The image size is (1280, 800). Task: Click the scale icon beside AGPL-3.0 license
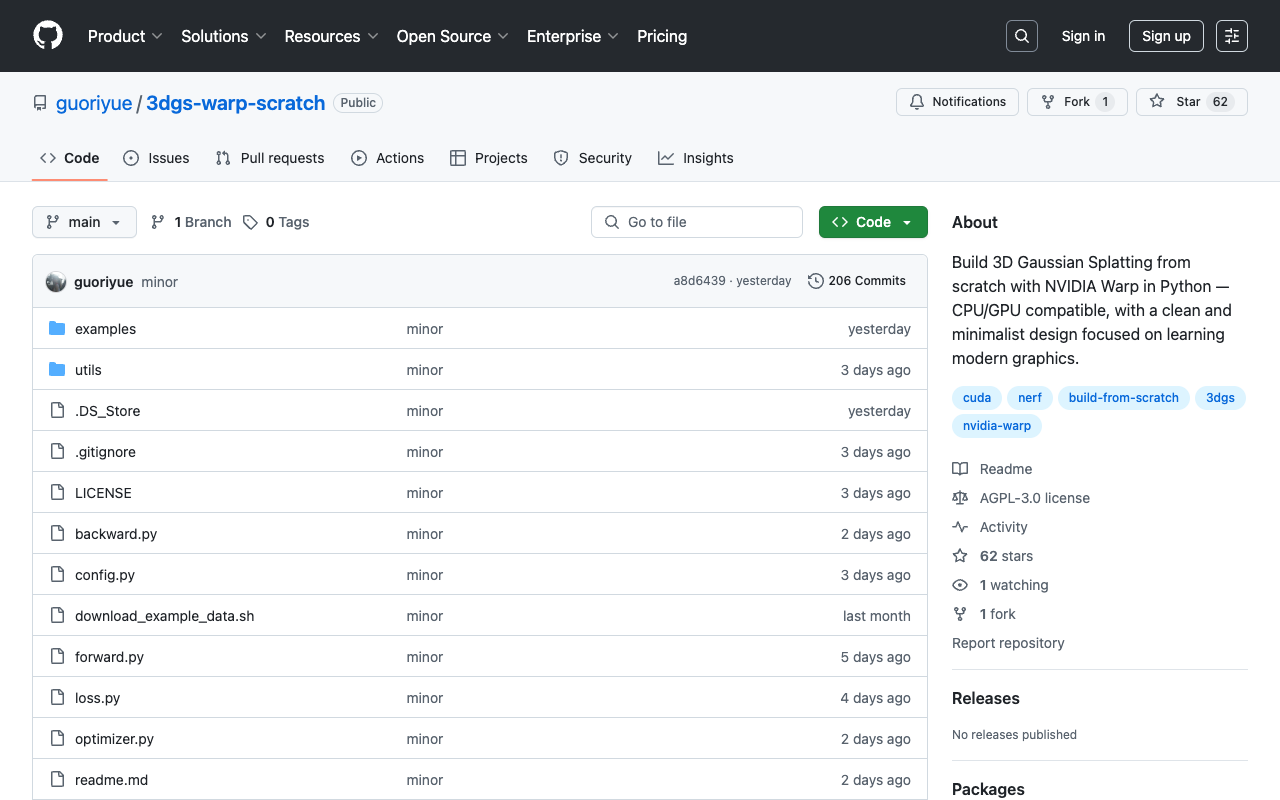click(x=960, y=498)
